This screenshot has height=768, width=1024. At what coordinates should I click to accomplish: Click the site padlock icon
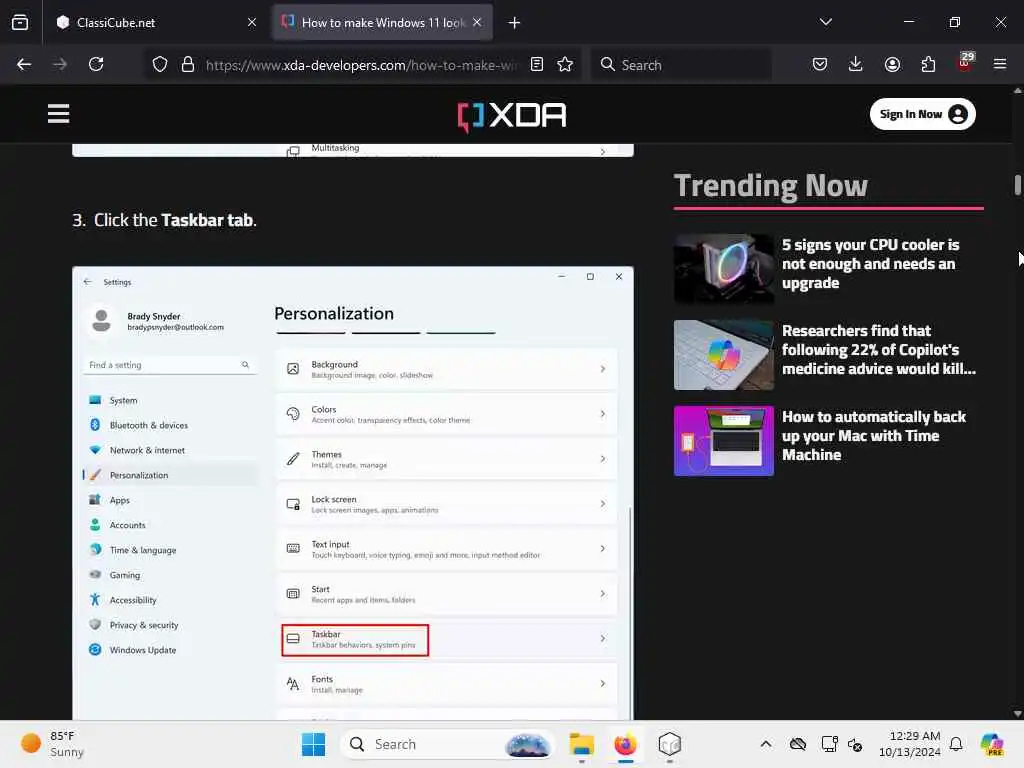[188, 64]
